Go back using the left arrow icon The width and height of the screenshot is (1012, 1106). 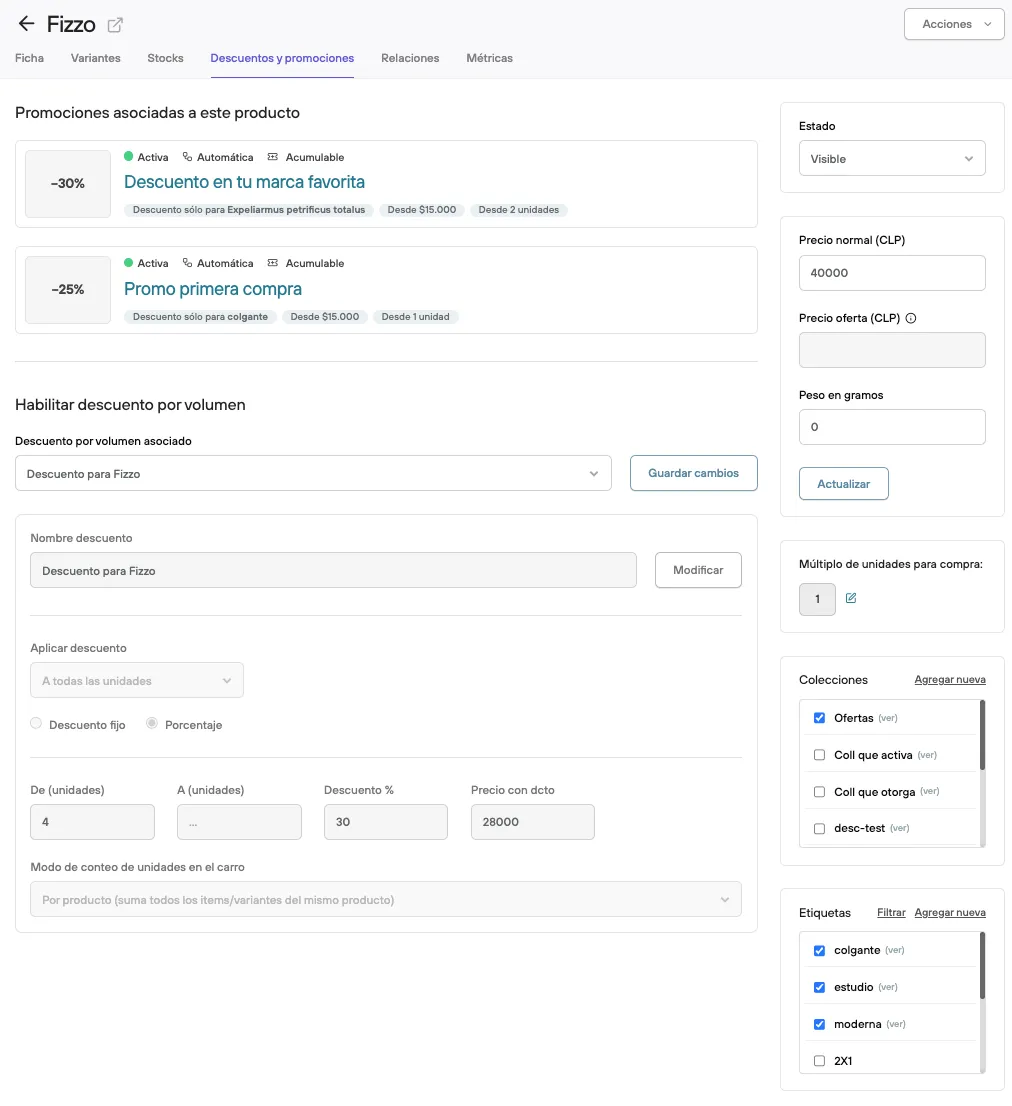click(26, 23)
